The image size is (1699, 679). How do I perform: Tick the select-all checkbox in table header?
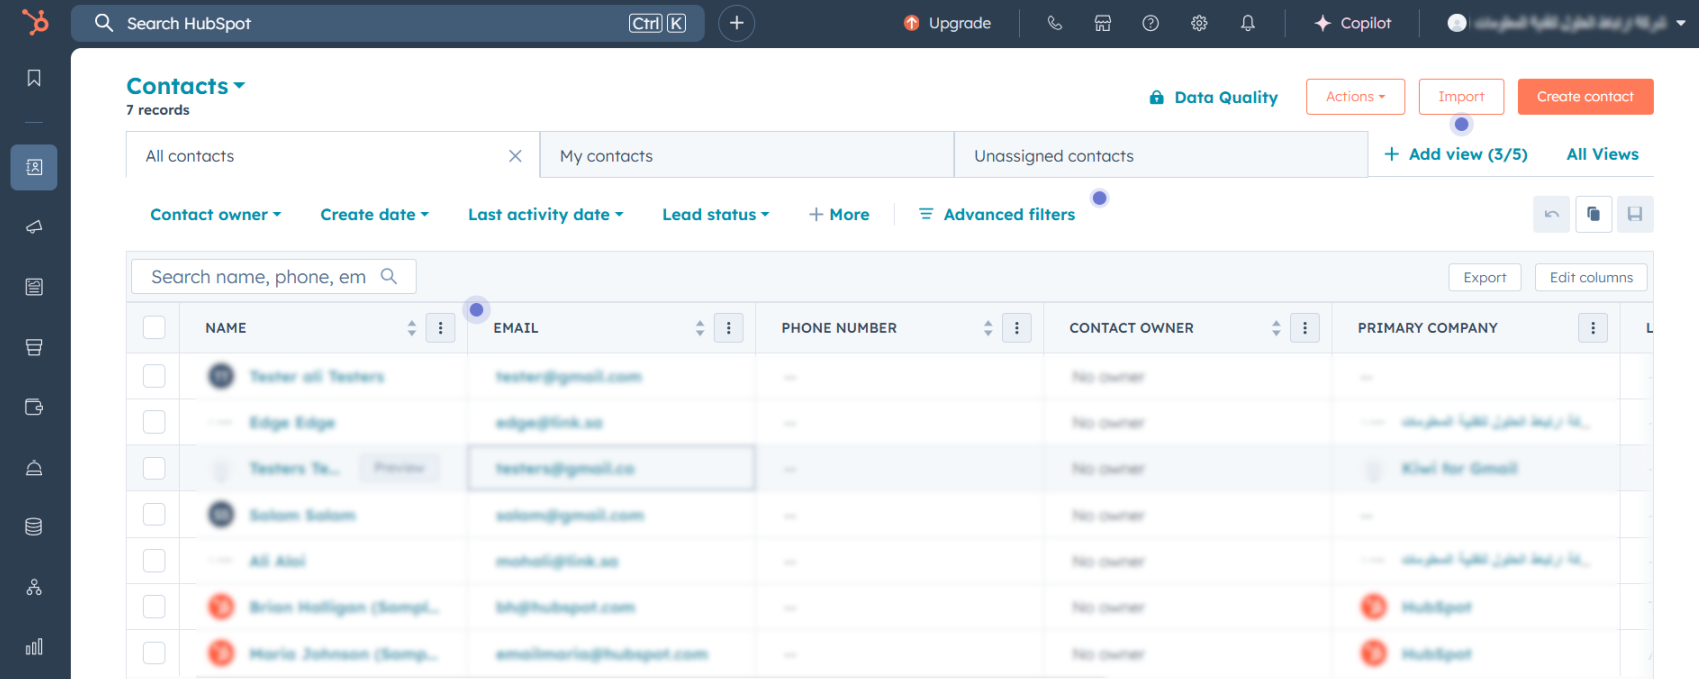154,327
